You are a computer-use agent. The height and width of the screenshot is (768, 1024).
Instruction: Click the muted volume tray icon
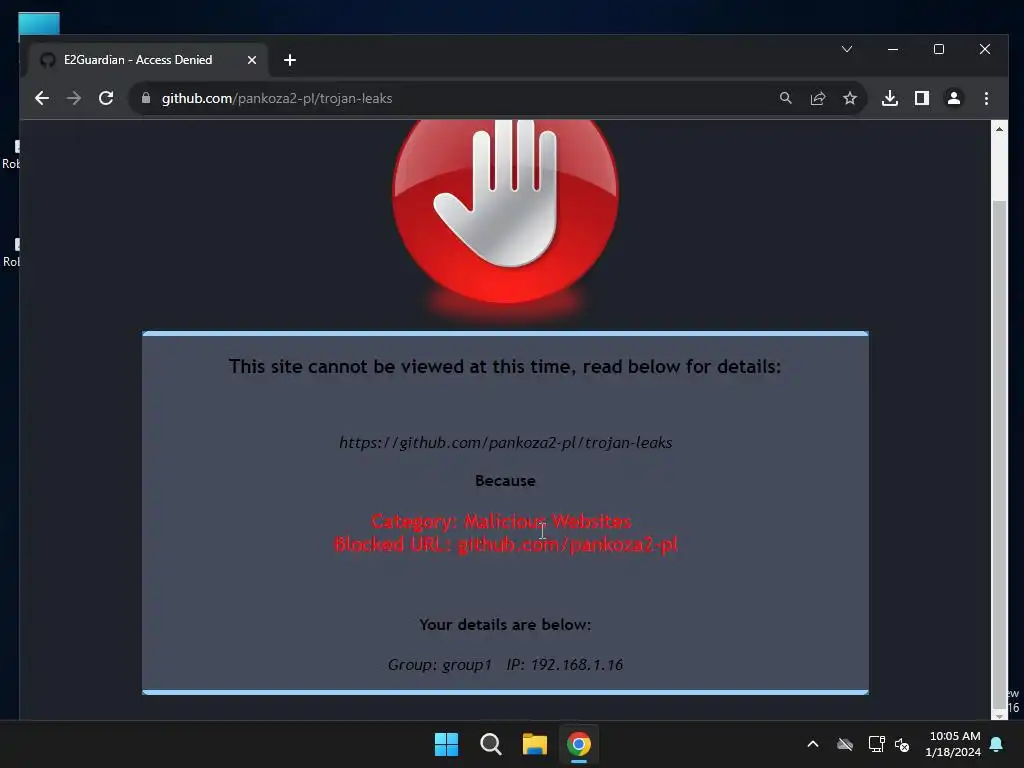pyautogui.click(x=902, y=744)
